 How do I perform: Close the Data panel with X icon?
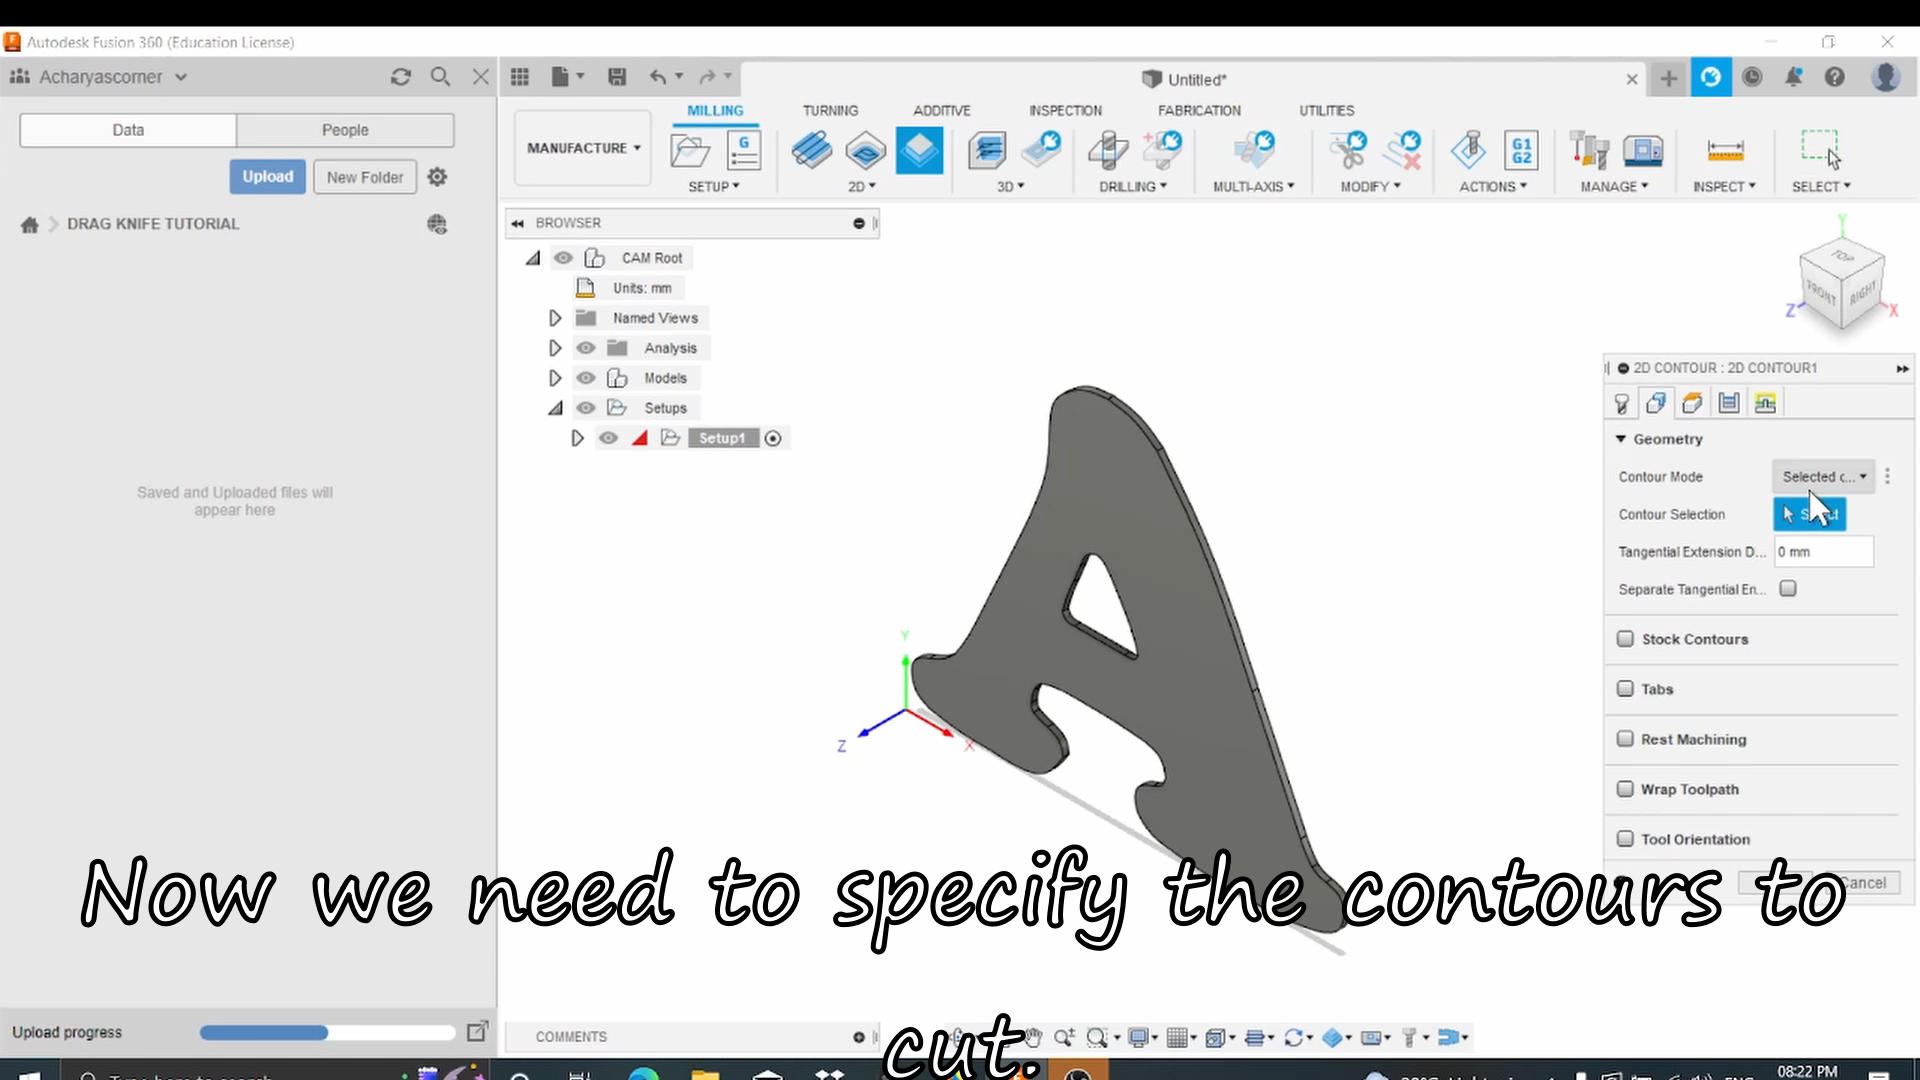pos(481,77)
